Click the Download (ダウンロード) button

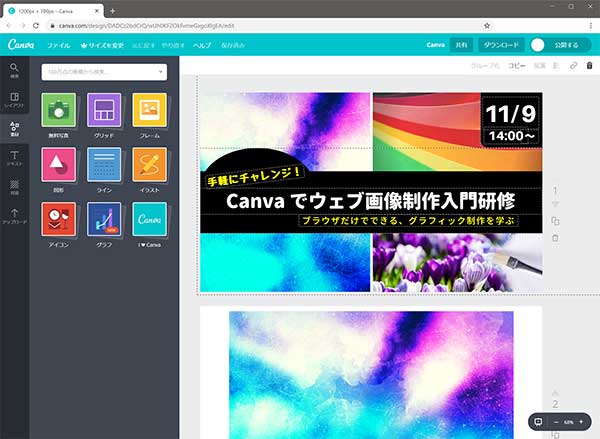(x=501, y=45)
